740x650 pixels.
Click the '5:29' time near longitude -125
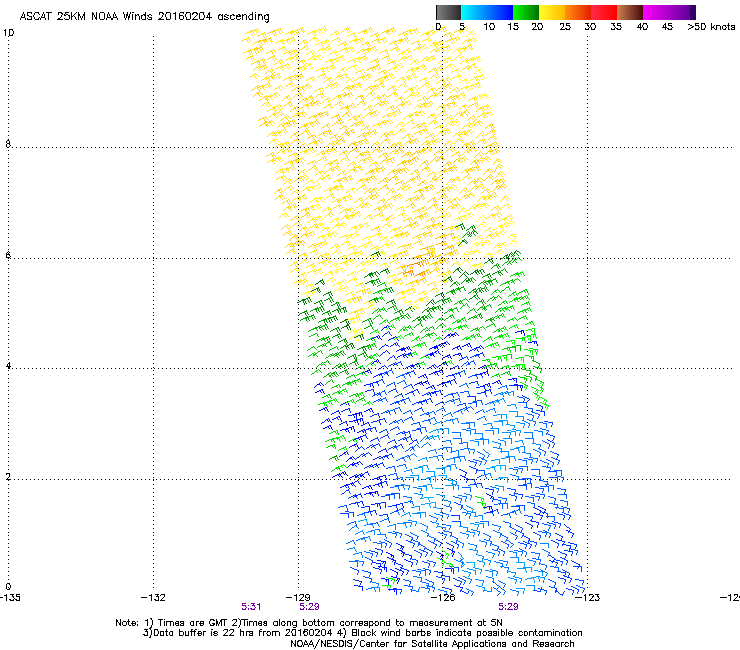pos(508,607)
